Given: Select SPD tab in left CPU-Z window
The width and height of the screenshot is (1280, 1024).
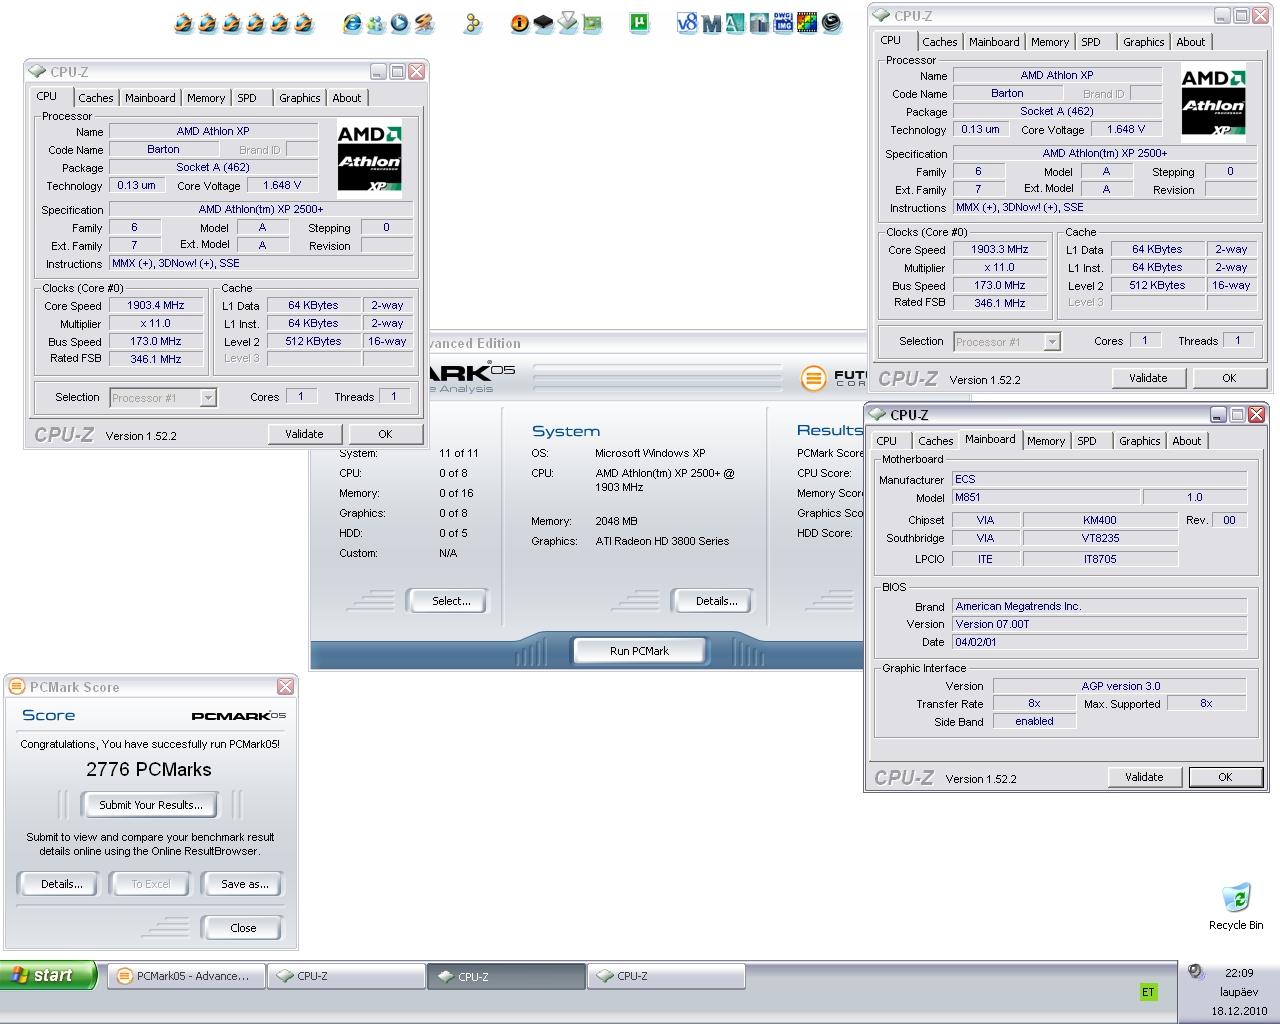Looking at the screenshot, I should click(247, 98).
